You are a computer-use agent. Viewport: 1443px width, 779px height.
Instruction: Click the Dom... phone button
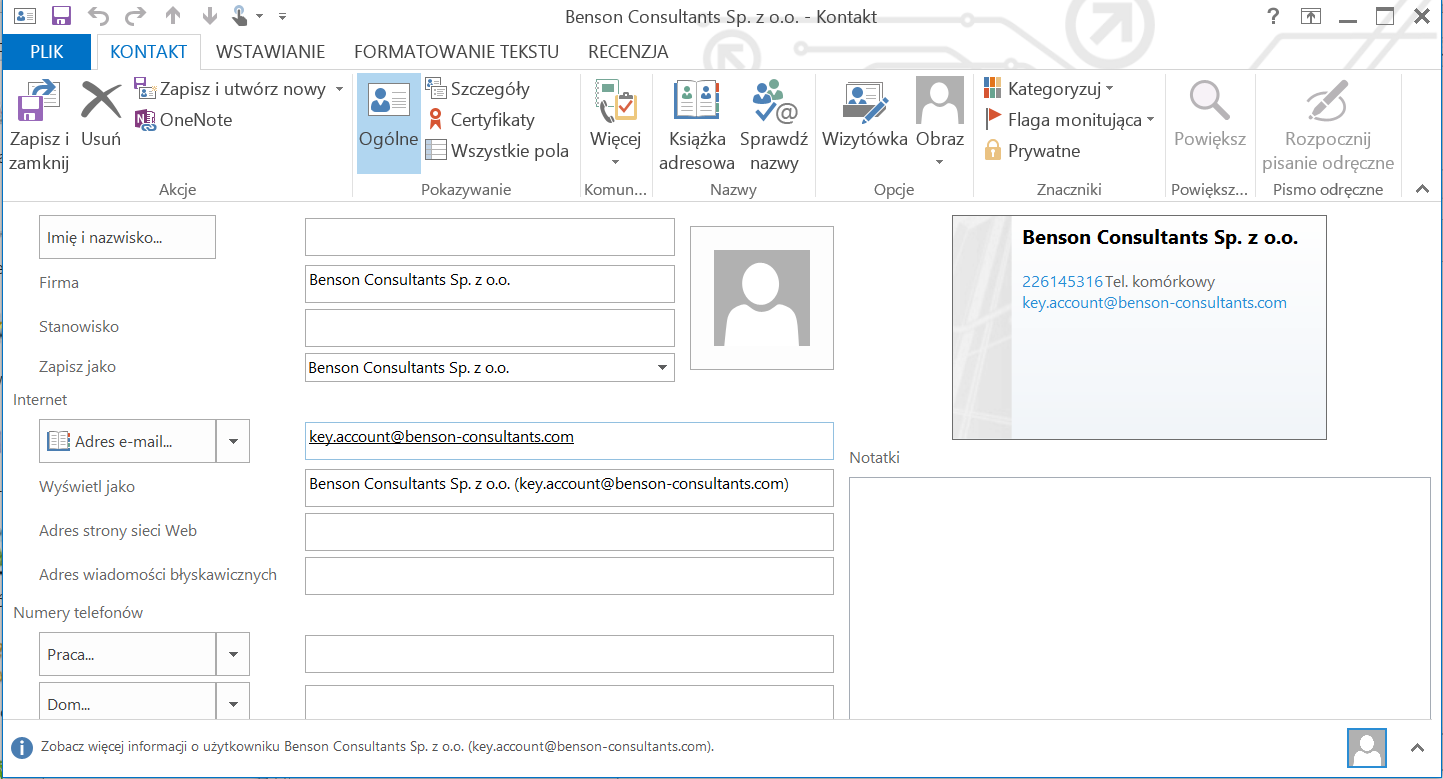tap(127, 701)
